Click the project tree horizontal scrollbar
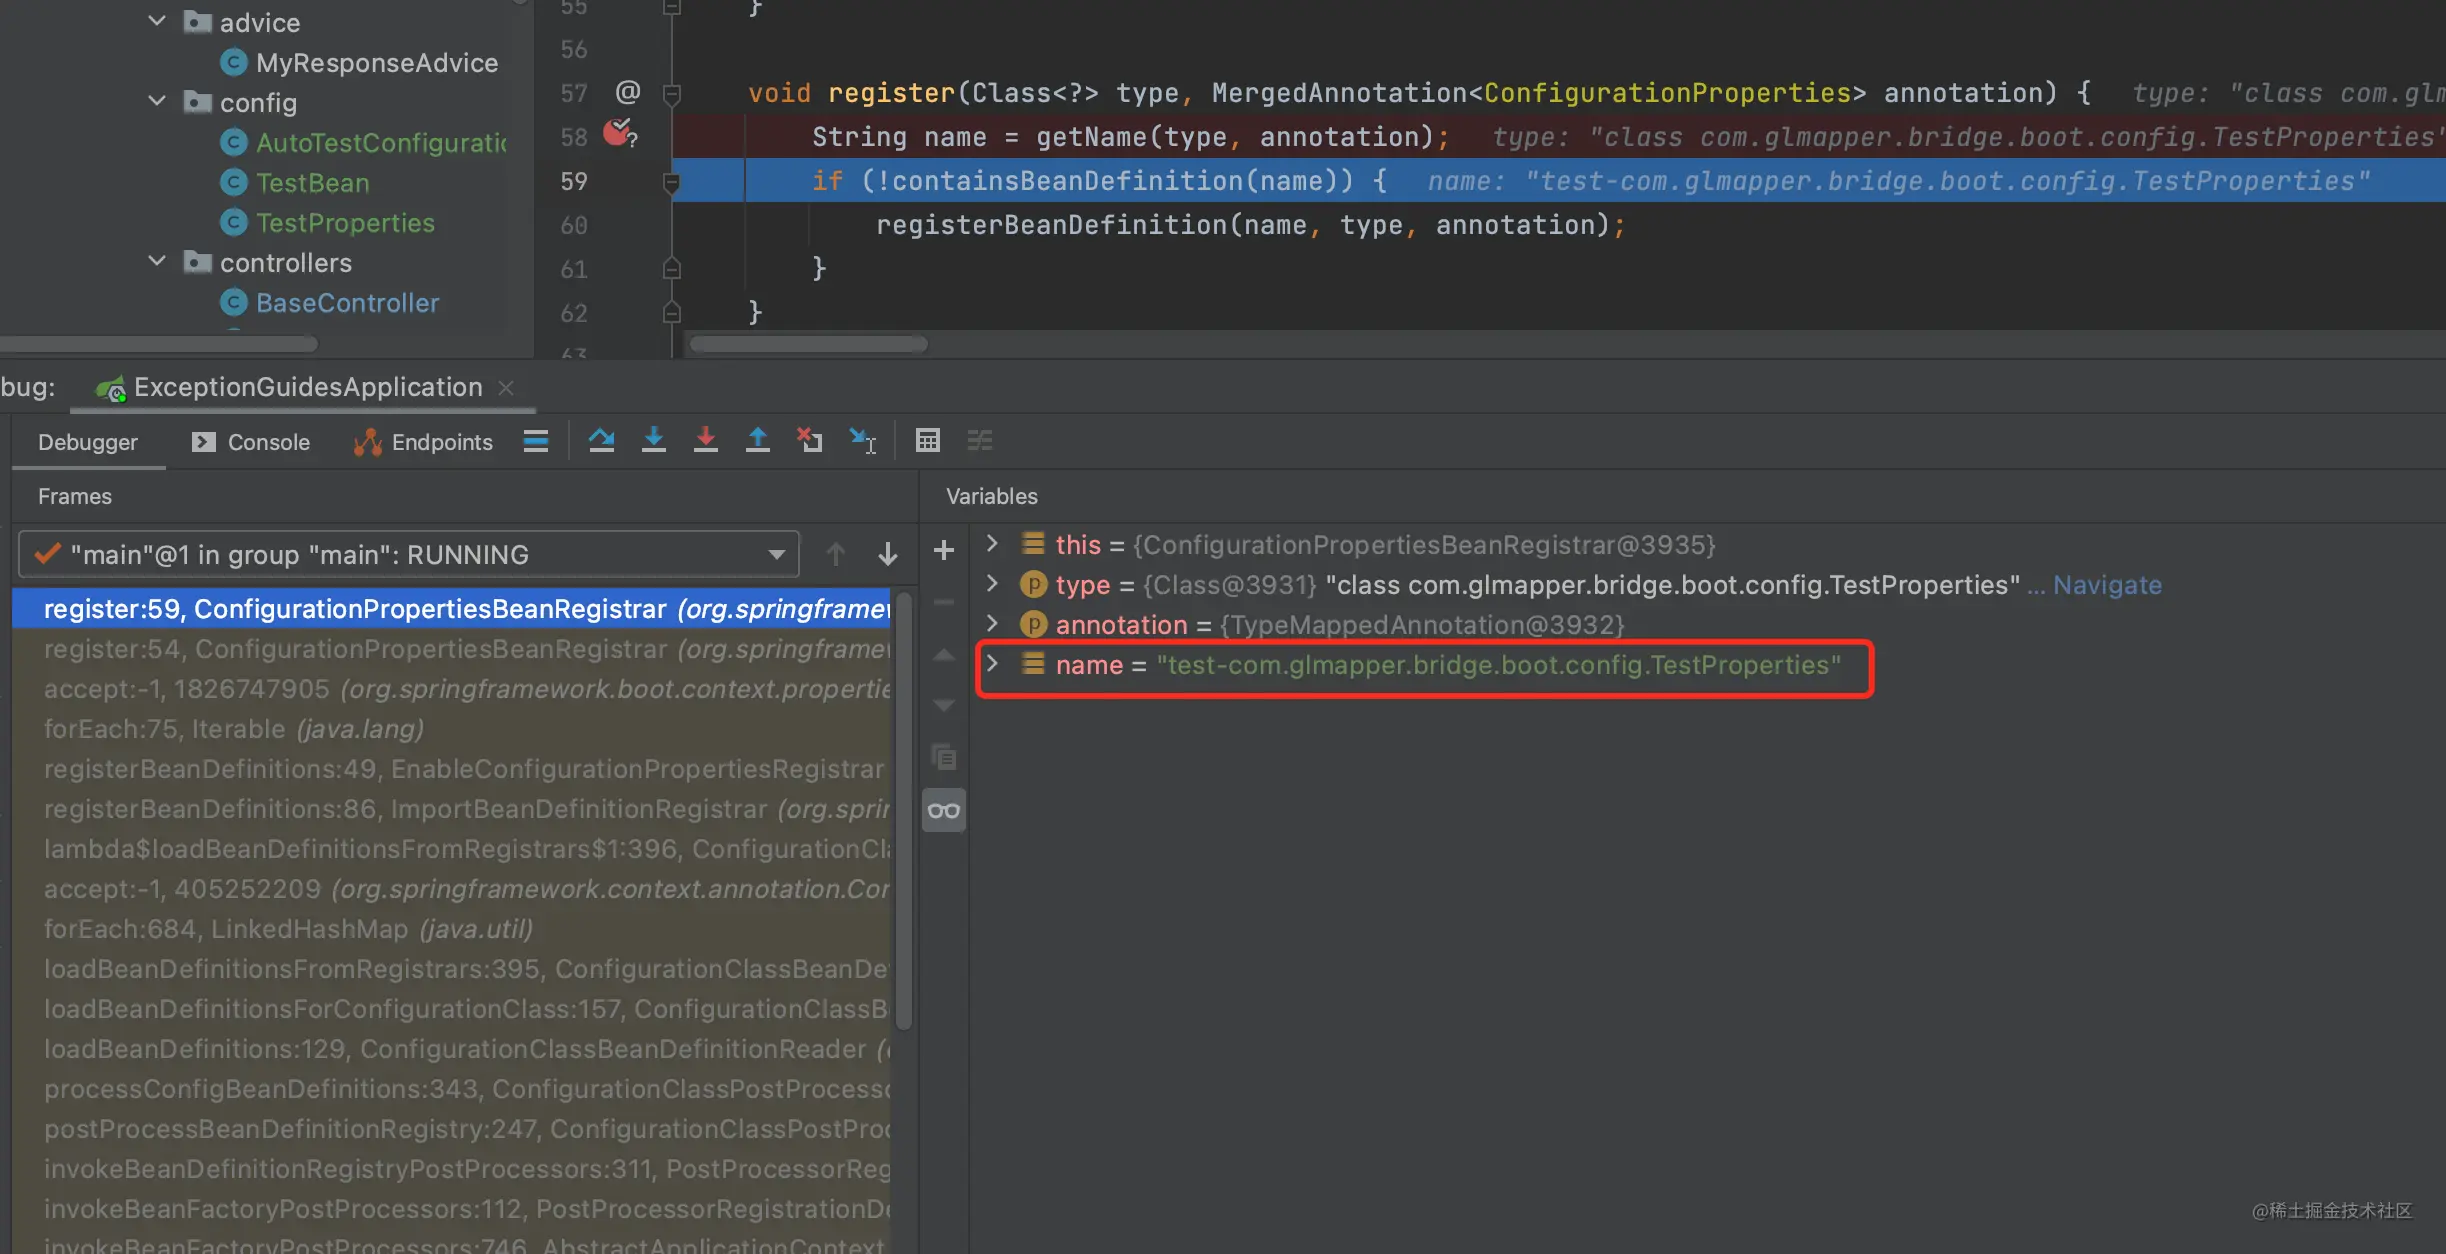Image resolution: width=2446 pixels, height=1254 pixels. click(x=160, y=344)
